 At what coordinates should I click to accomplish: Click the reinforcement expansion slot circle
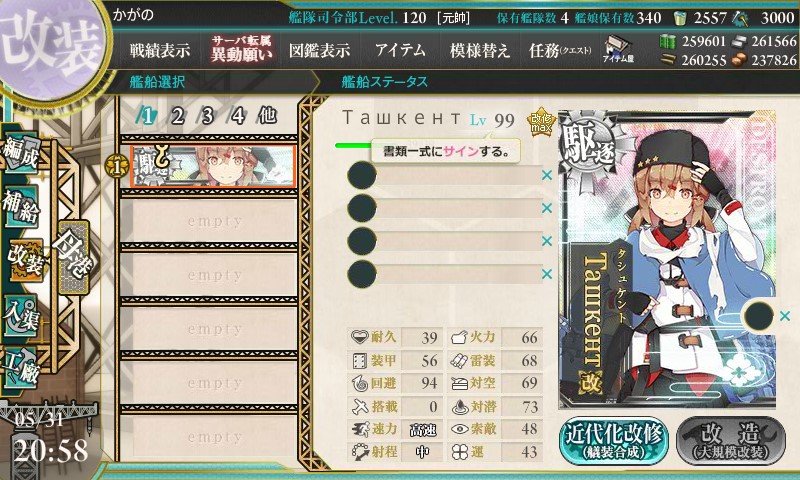point(759,316)
